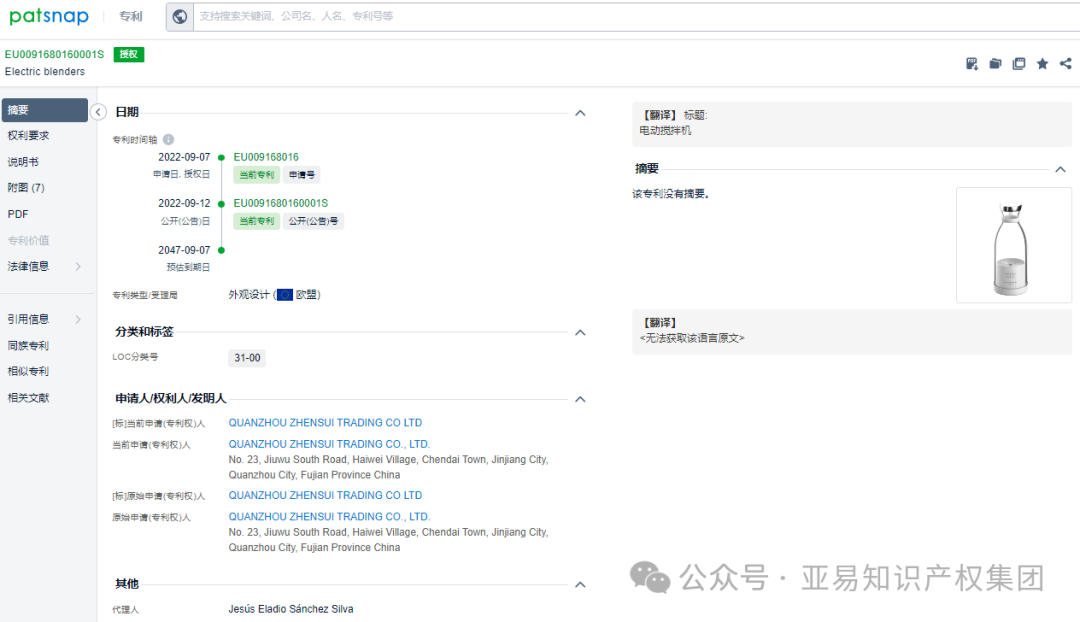Click the info icon beside 专利时间轴
The image size is (1080, 622).
[169, 139]
